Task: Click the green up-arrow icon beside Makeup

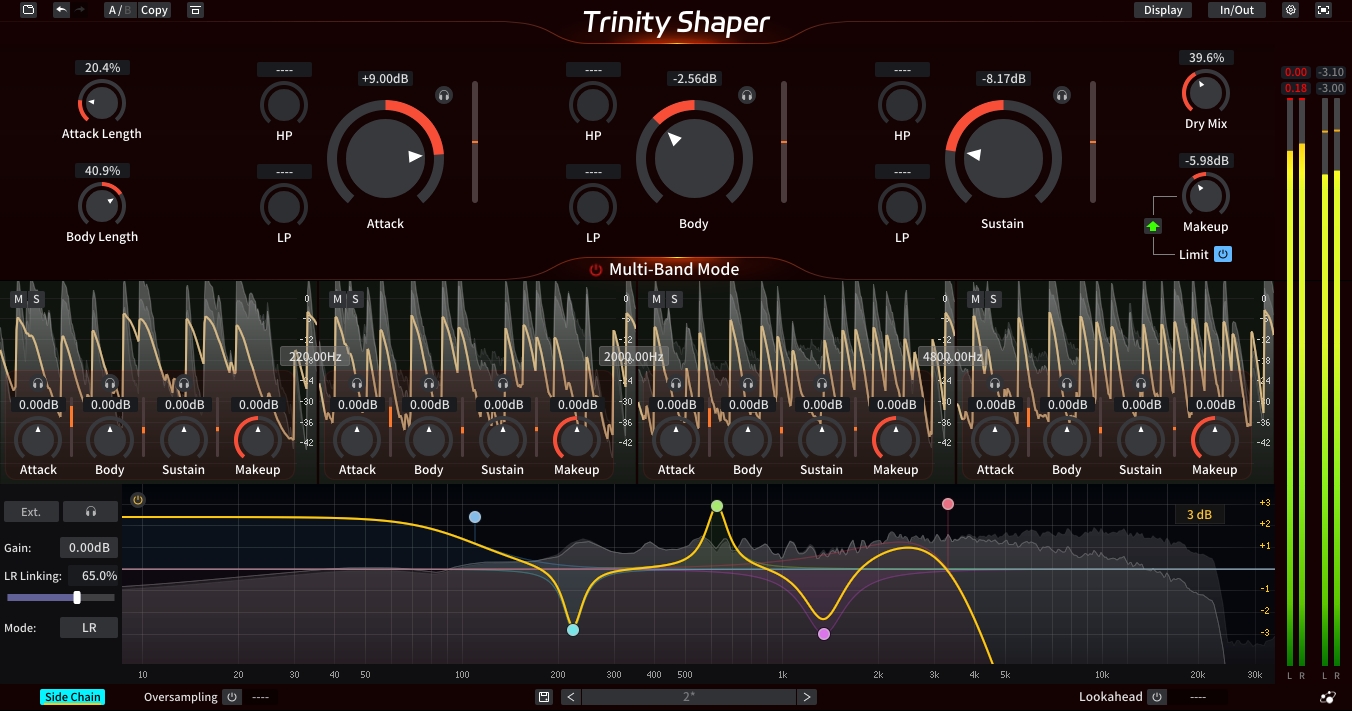Action: (x=1153, y=226)
